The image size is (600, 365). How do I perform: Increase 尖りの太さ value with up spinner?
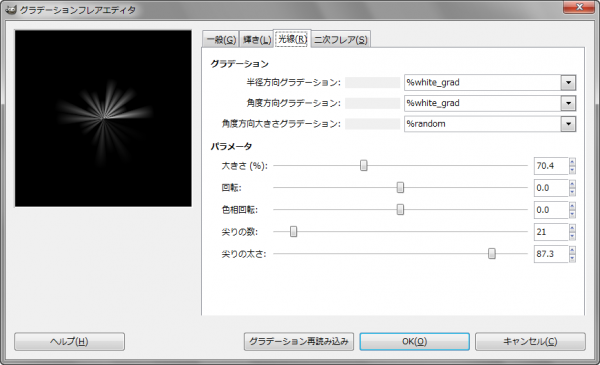tap(572, 250)
